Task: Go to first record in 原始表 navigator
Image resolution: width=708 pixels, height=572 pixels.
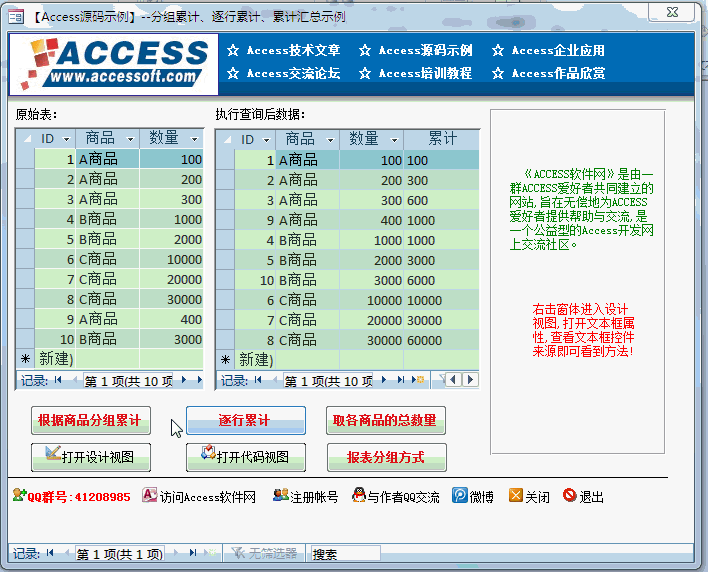Action: click(58, 380)
